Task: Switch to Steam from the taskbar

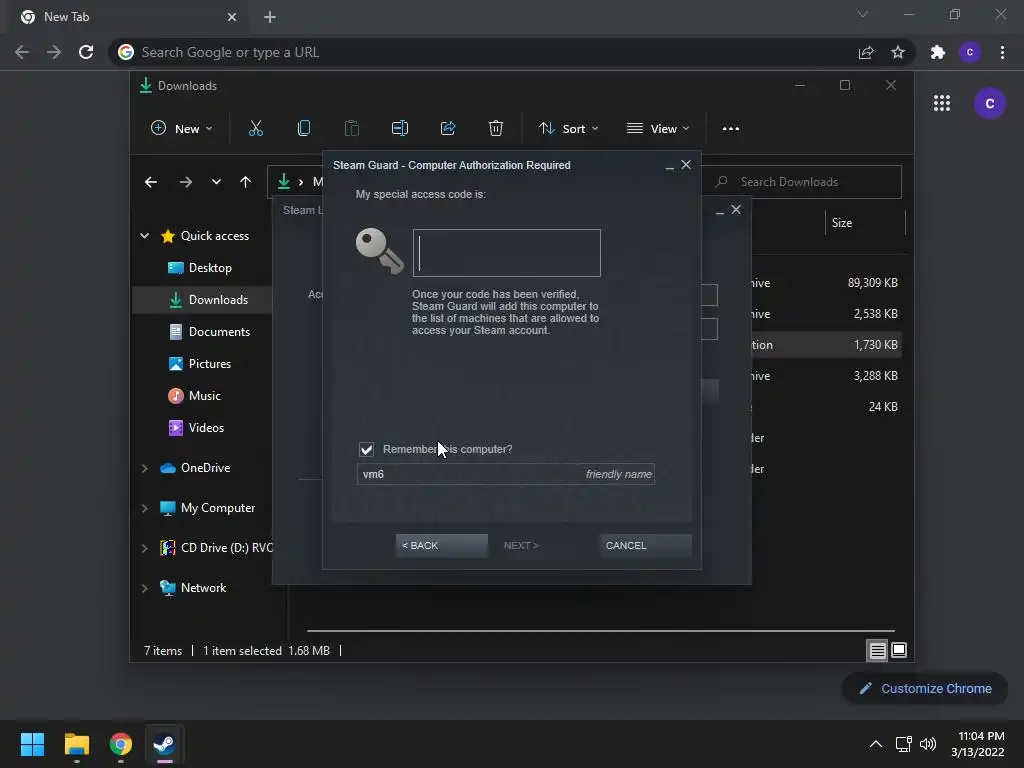Action: (164, 744)
